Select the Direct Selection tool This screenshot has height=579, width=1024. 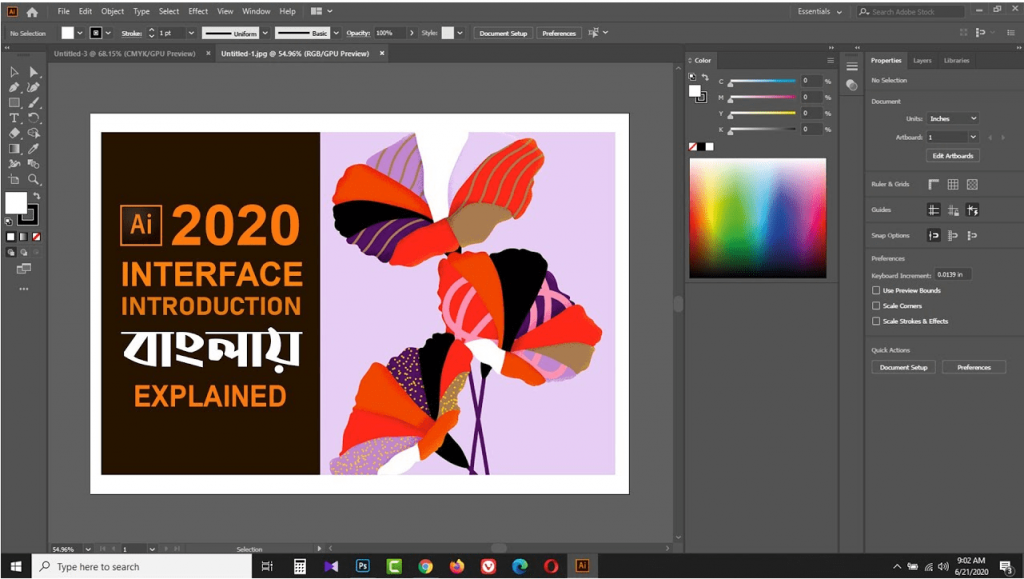pyautogui.click(x=33, y=72)
